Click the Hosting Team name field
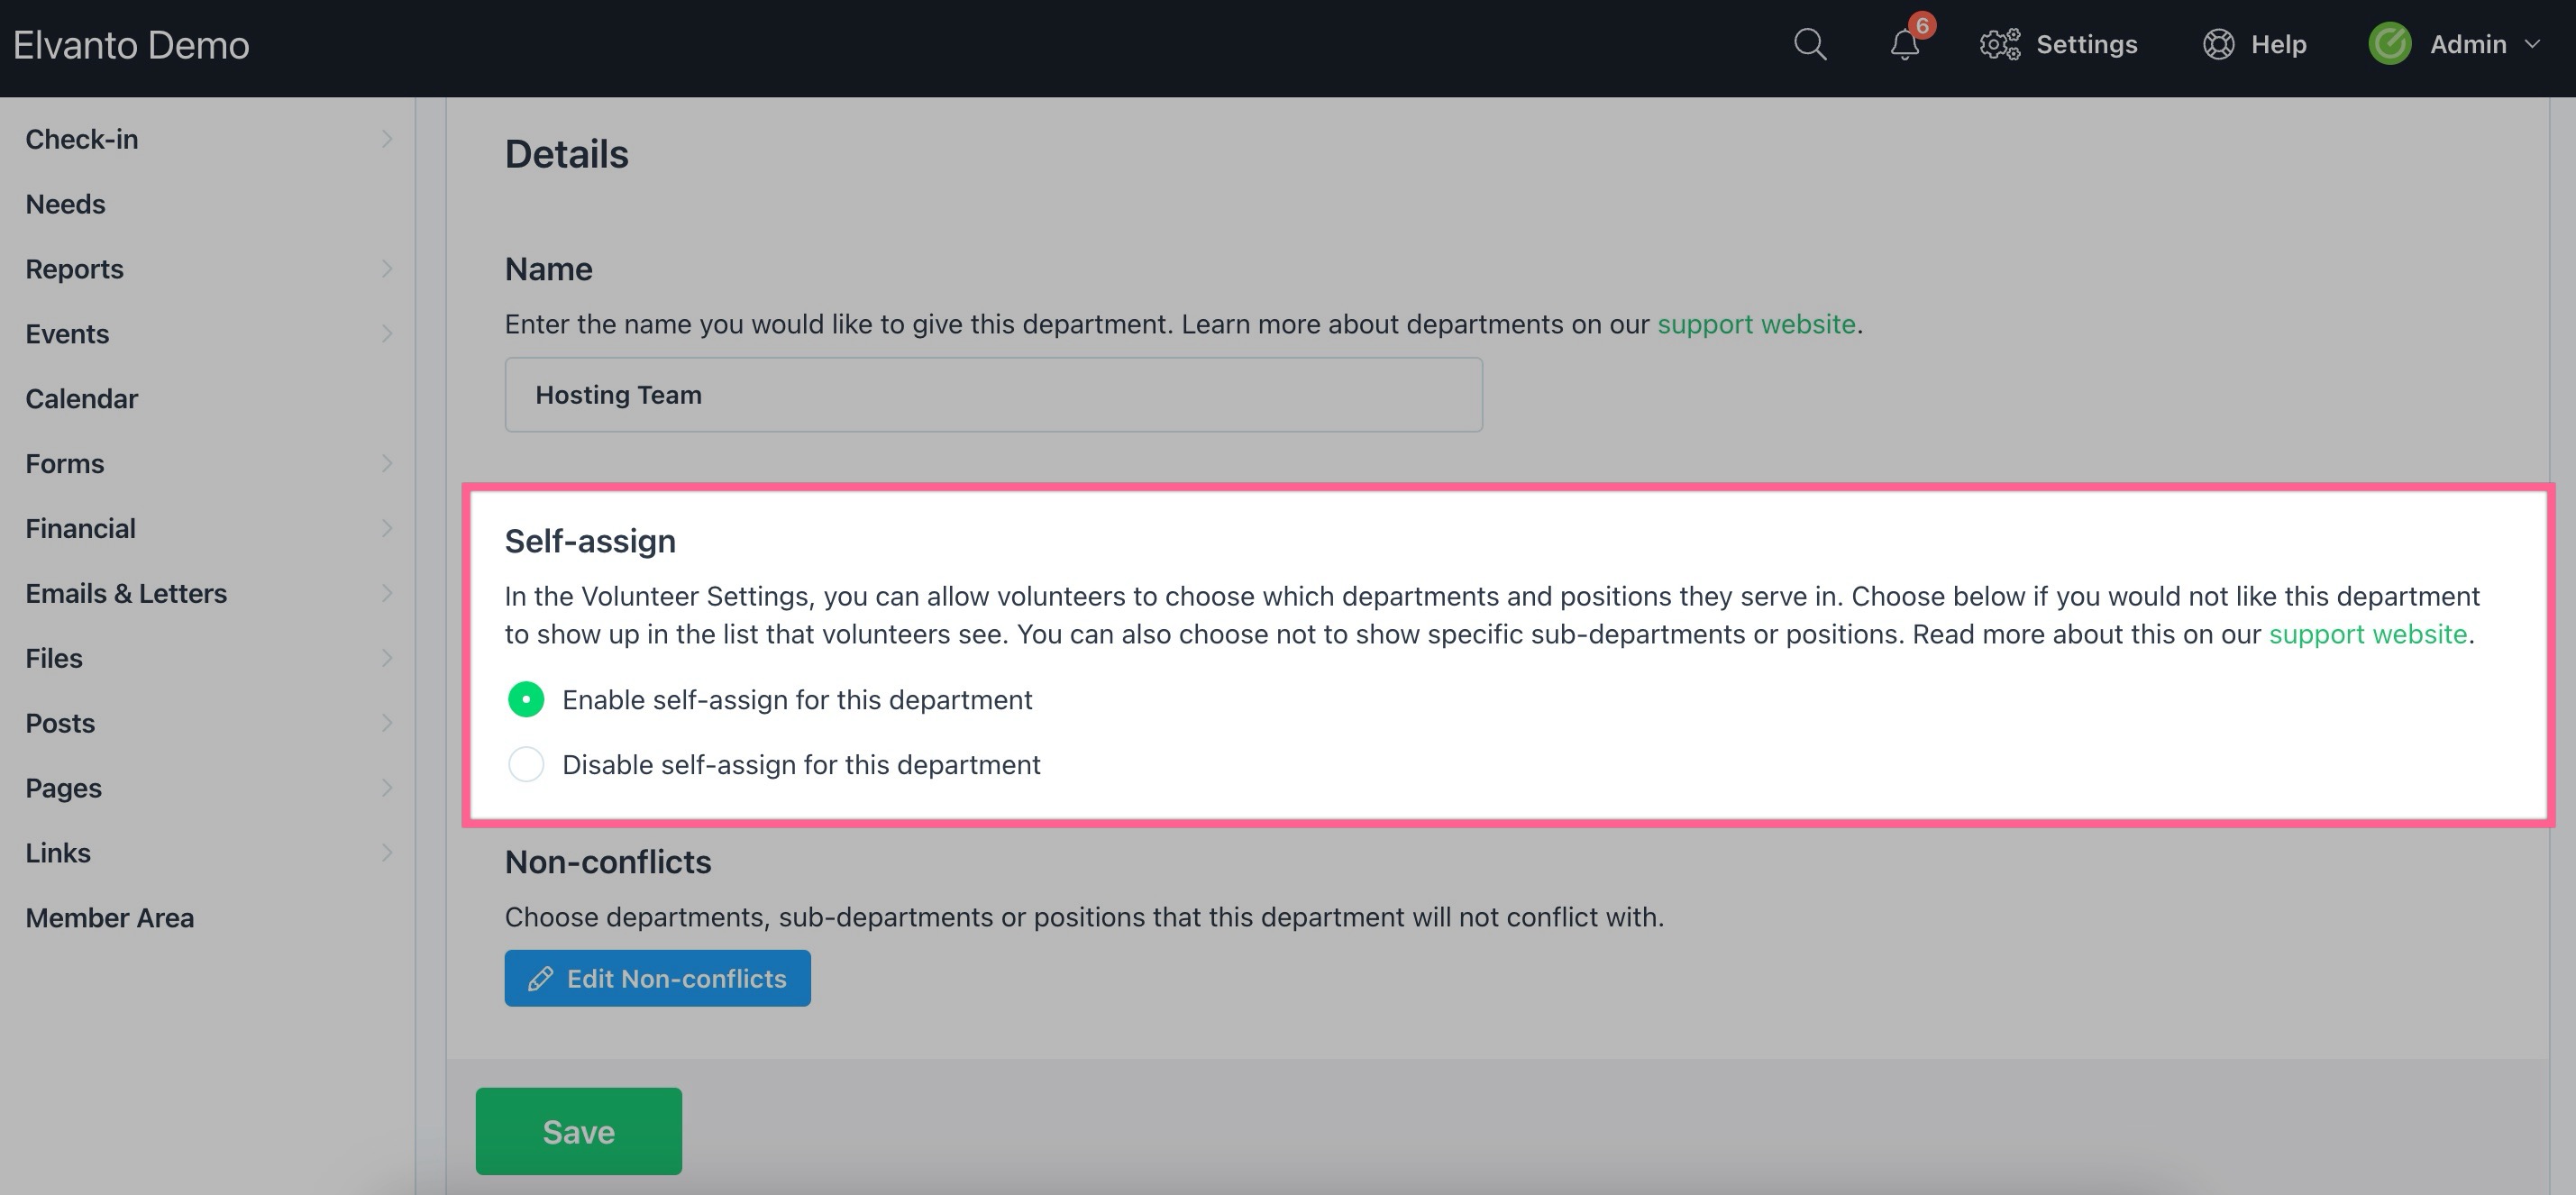 tap(992, 395)
